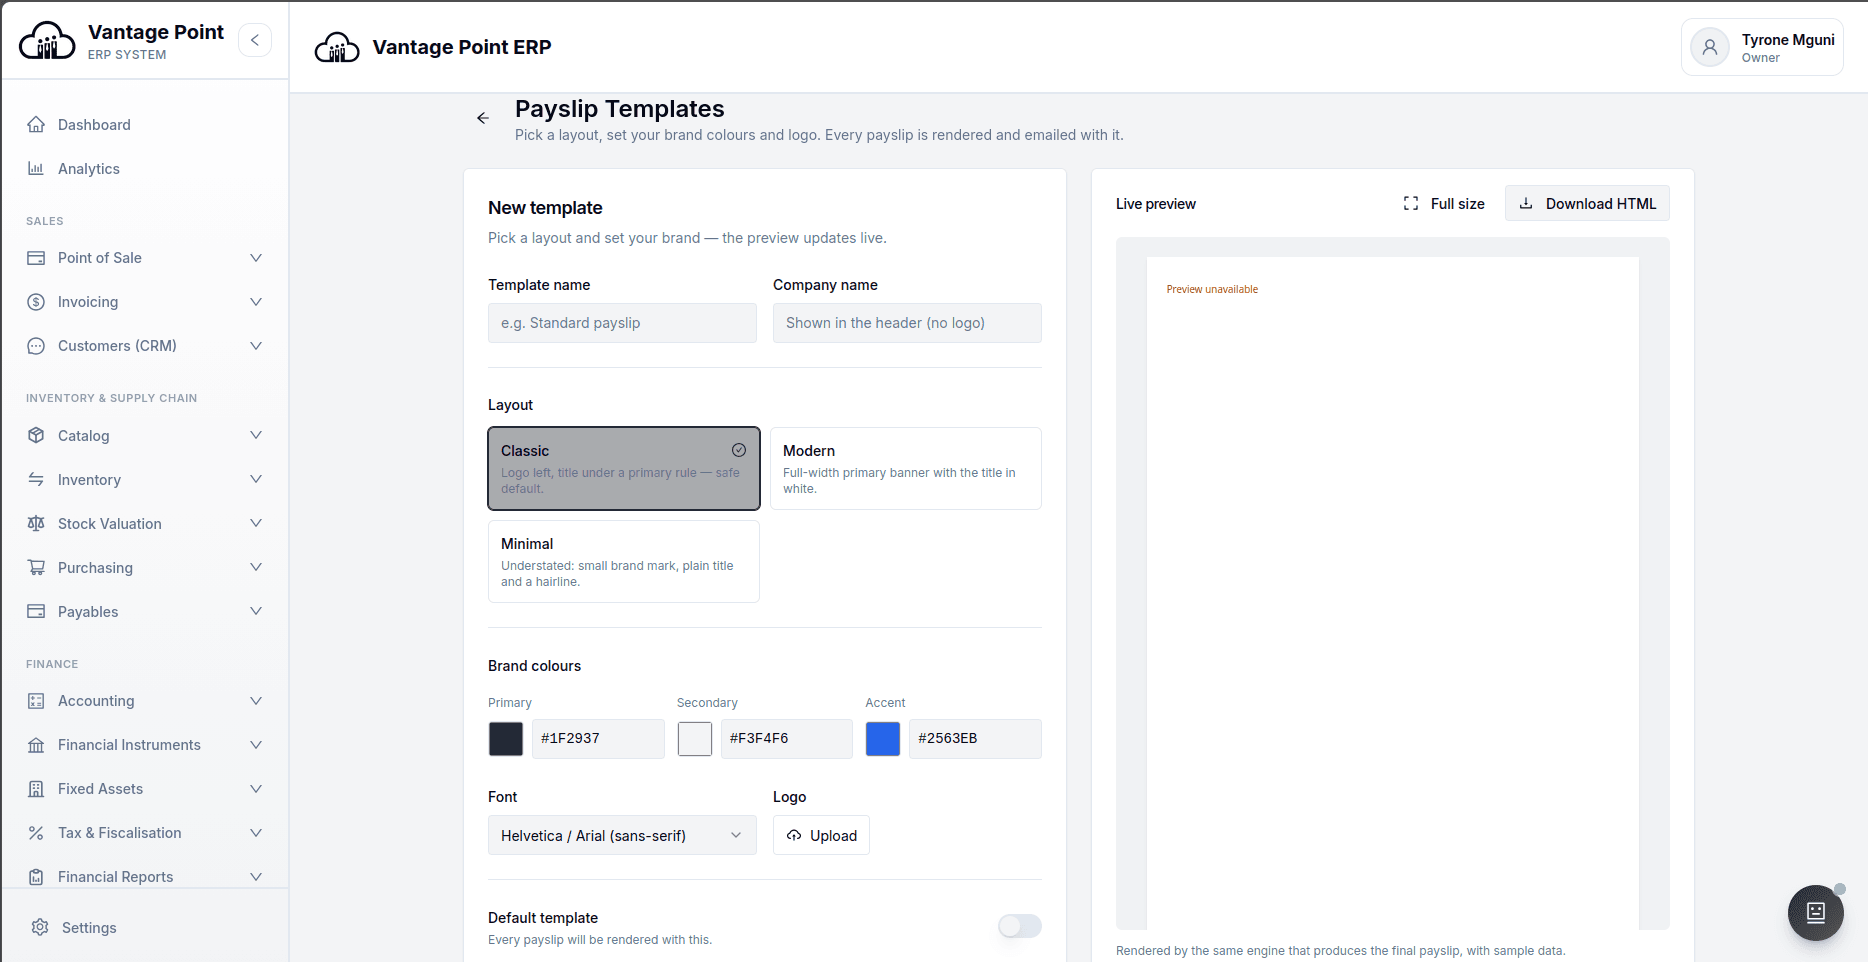Open the Accent blue colour swatch
Viewport: 1868px width, 962px height.
(x=883, y=738)
